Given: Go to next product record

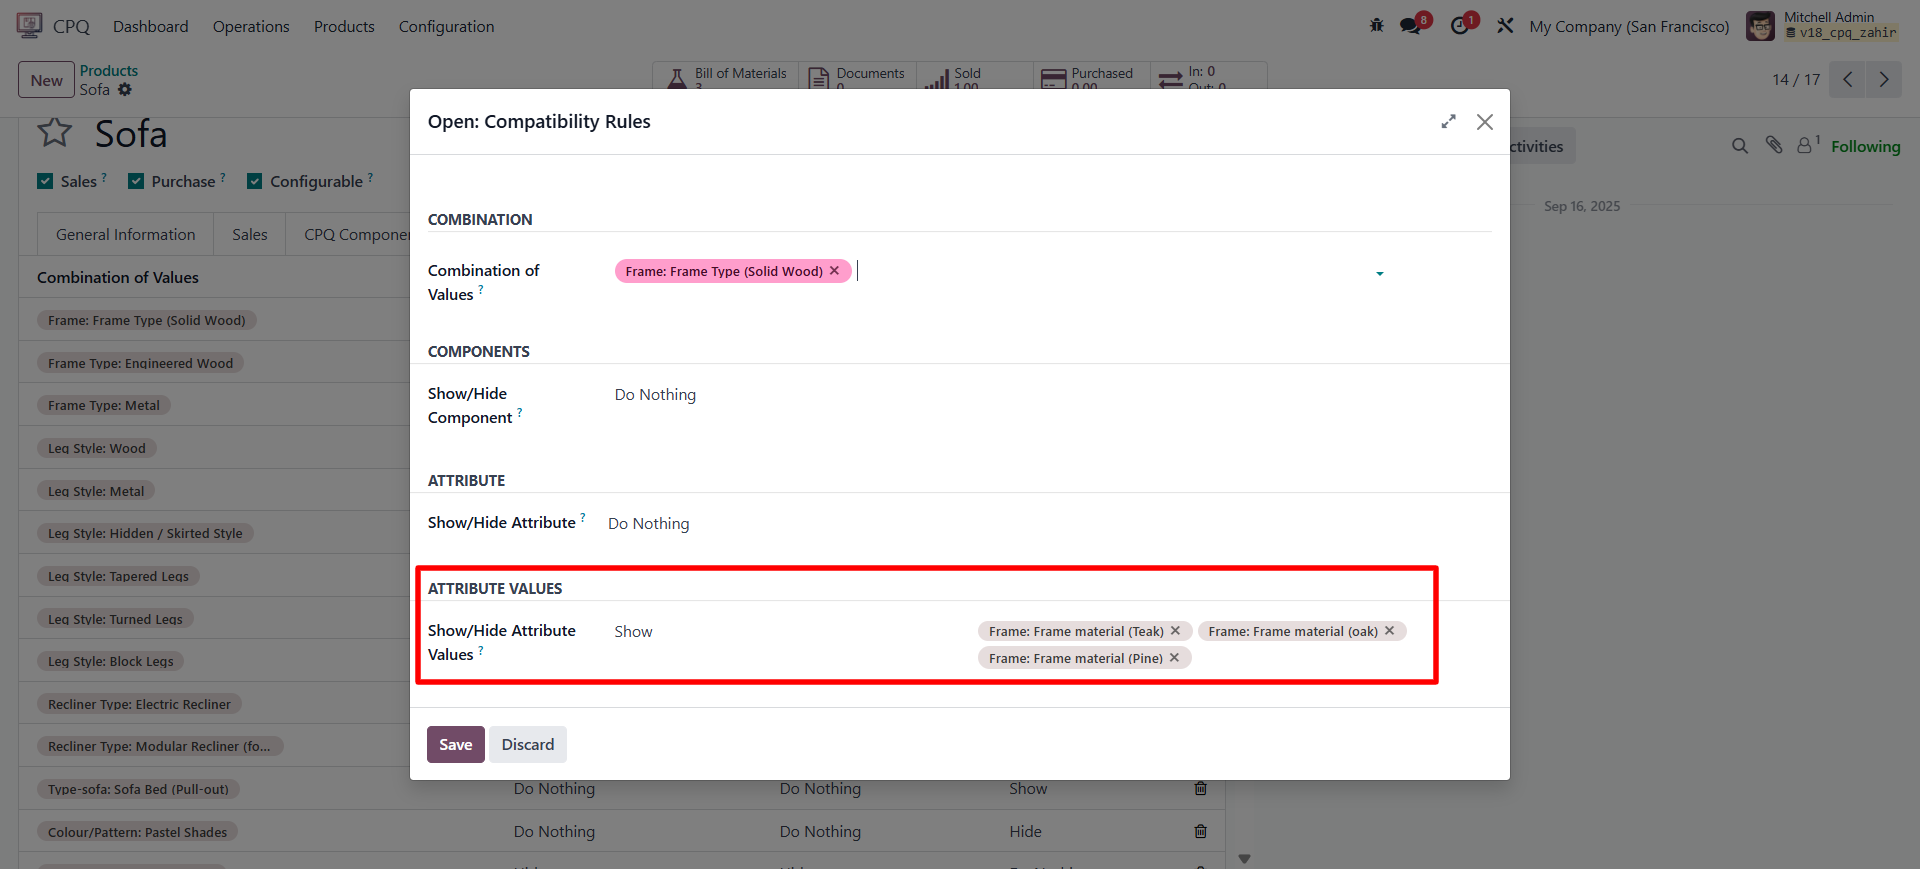Looking at the screenshot, I should tap(1884, 80).
